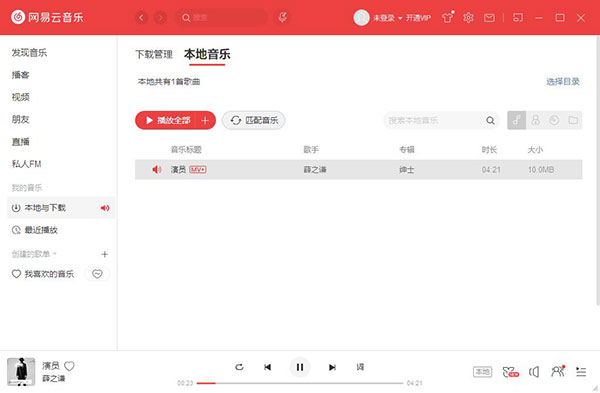This screenshot has height=393, width=600.
Task: Open listen-together people icon
Action: coord(558,371)
